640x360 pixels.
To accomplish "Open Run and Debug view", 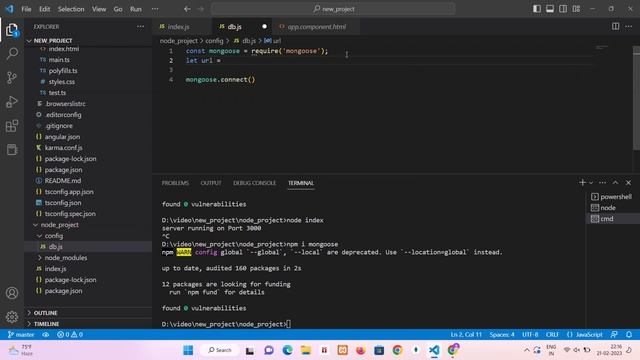I will [12, 102].
